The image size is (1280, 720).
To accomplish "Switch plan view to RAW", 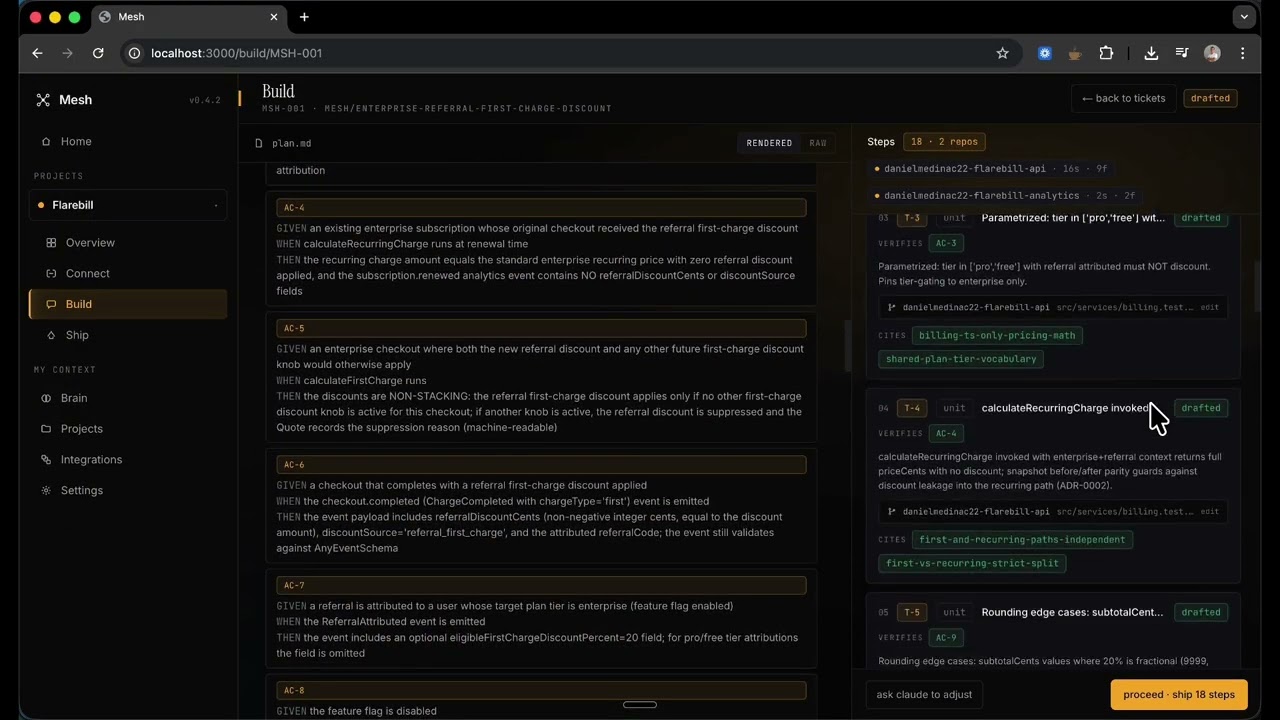I will [818, 143].
